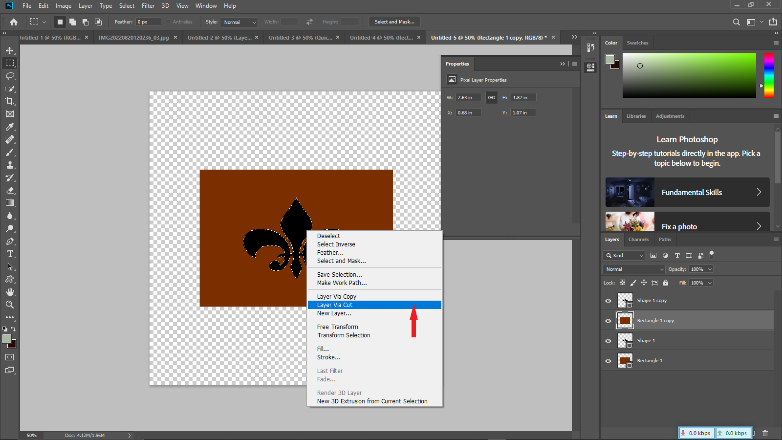Click the rainbow hue slider strip
Screen dimensions: 782x440
[768, 75]
